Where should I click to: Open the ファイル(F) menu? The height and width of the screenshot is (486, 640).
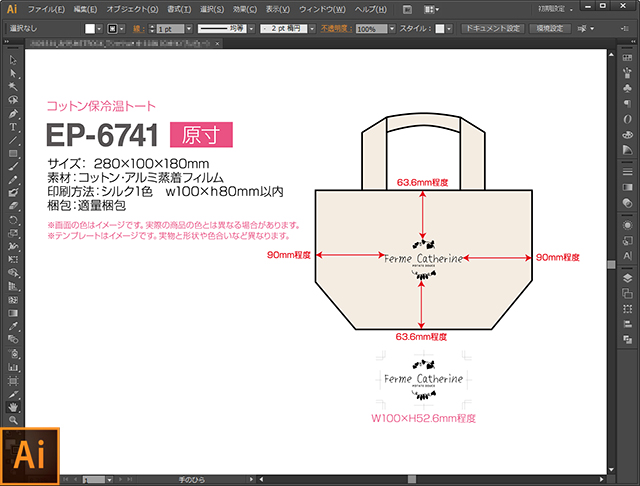pyautogui.click(x=48, y=9)
